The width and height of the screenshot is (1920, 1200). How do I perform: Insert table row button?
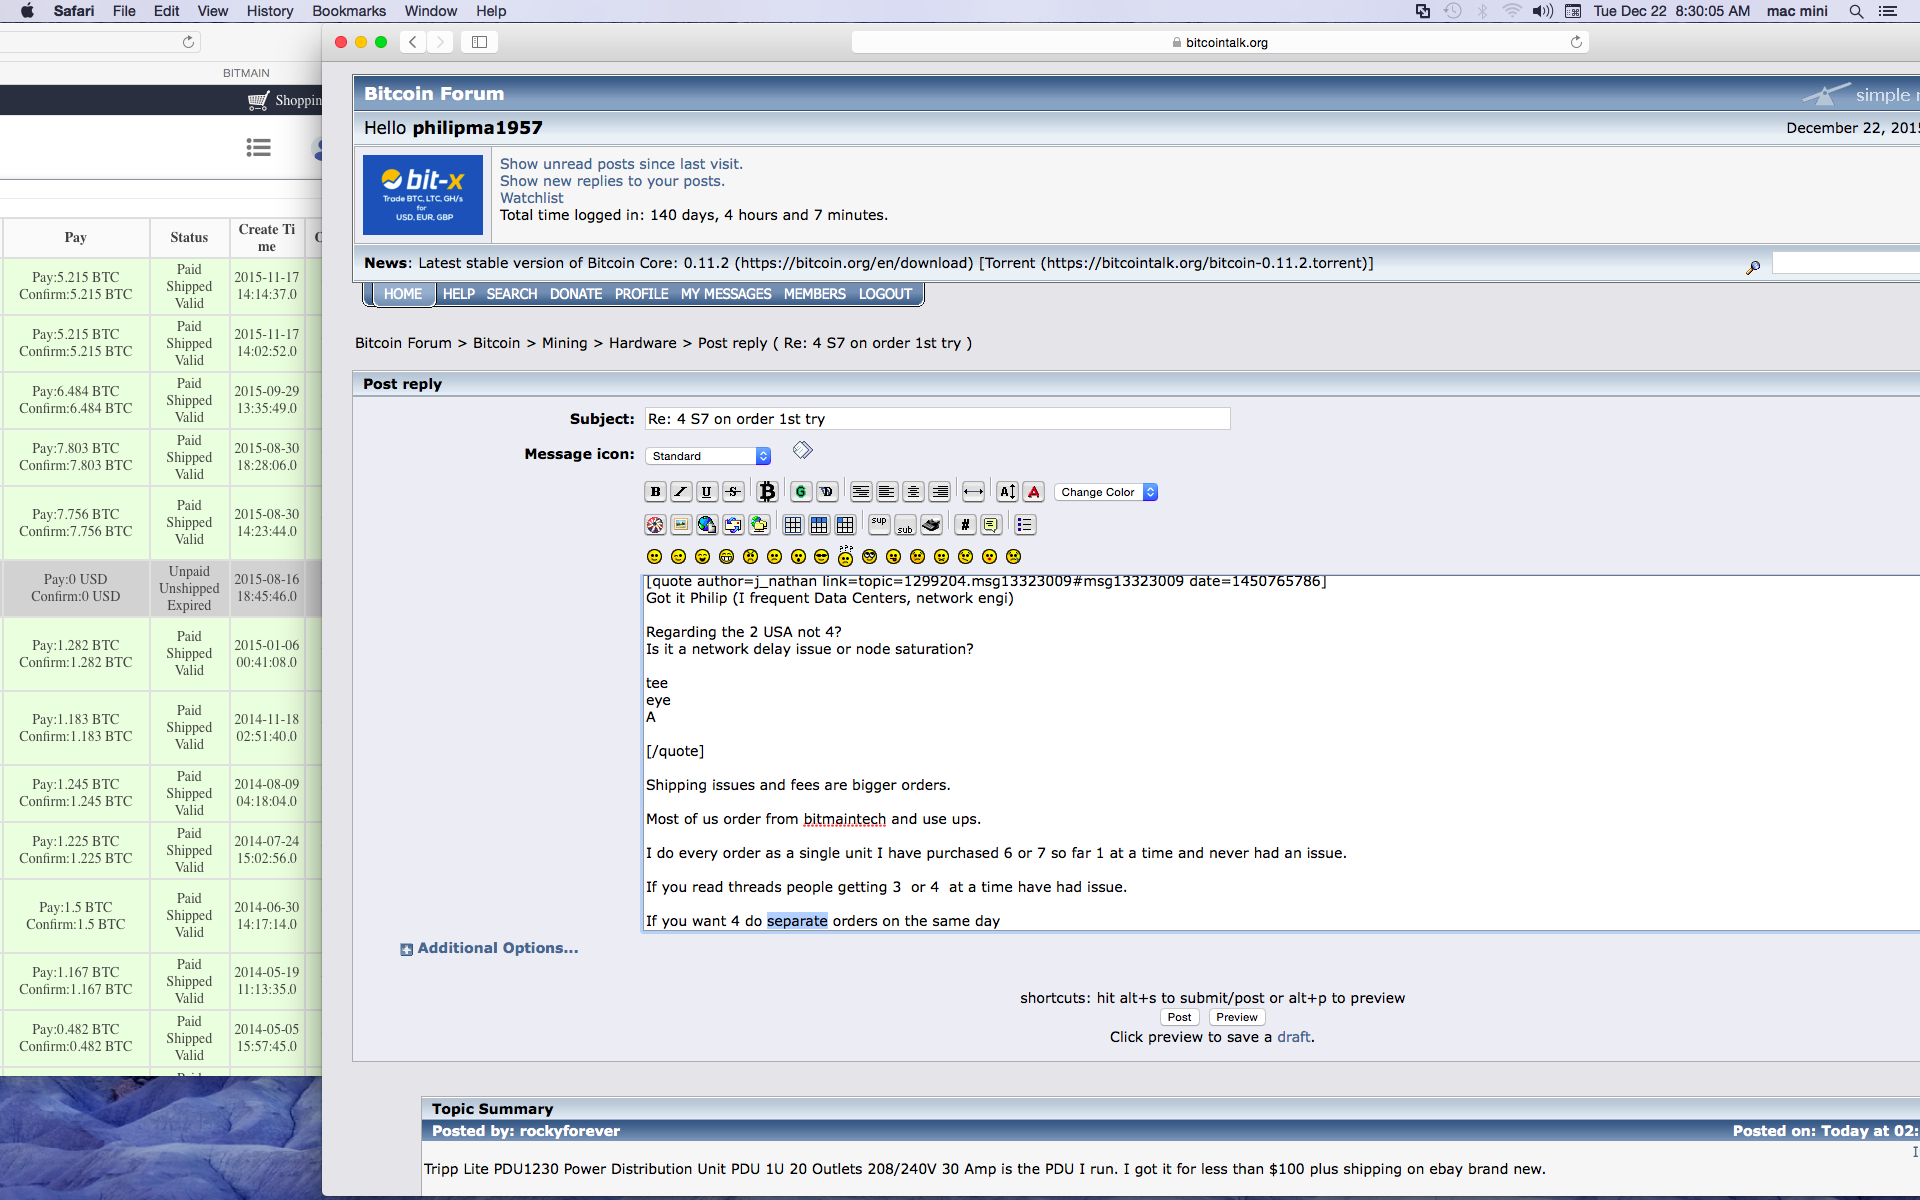[819, 524]
